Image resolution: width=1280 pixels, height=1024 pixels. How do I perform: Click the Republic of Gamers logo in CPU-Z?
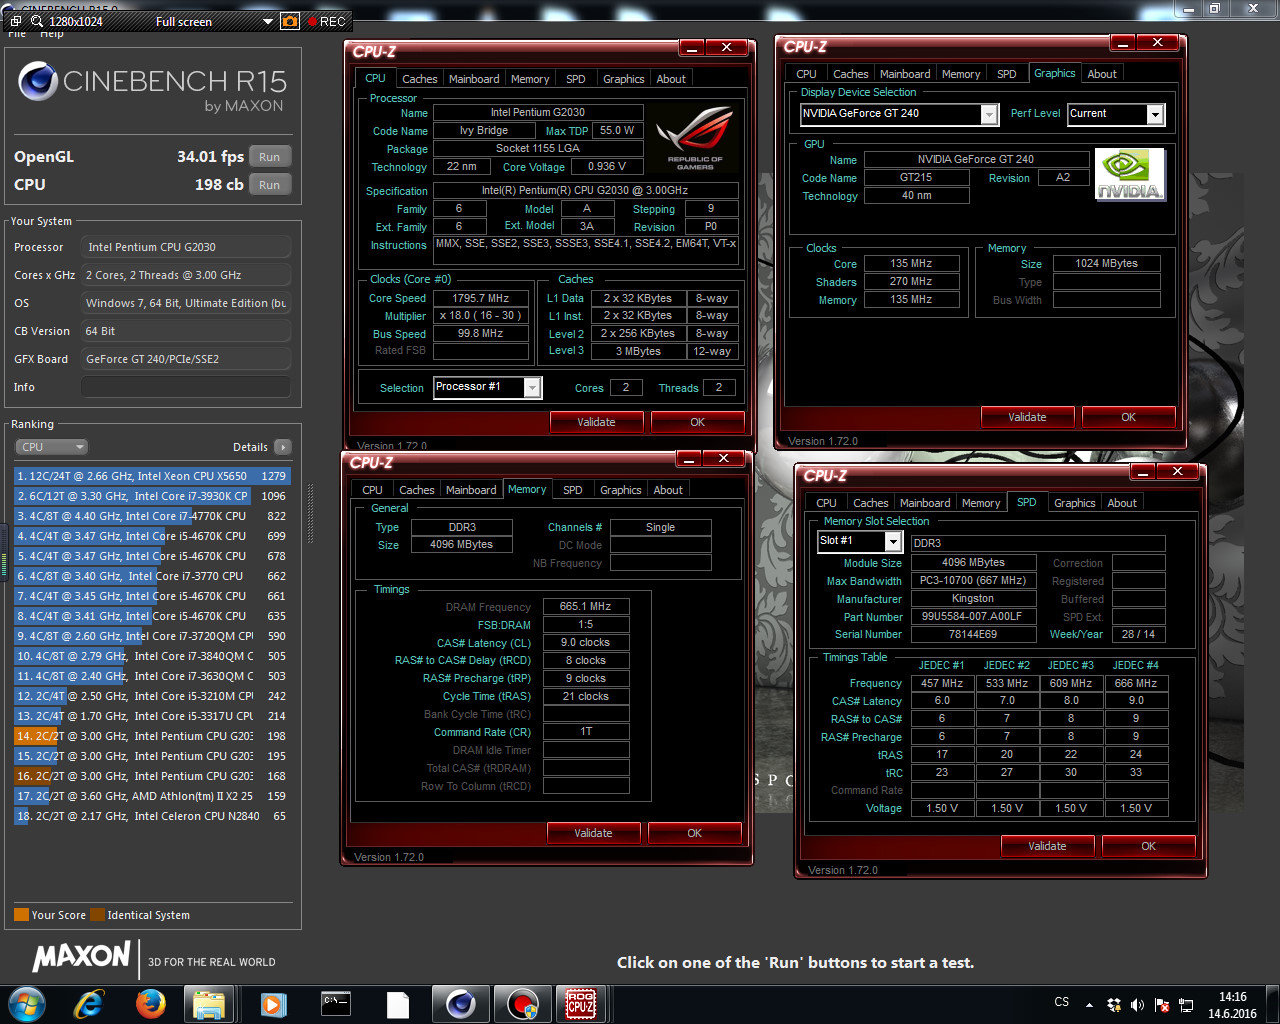click(x=695, y=137)
